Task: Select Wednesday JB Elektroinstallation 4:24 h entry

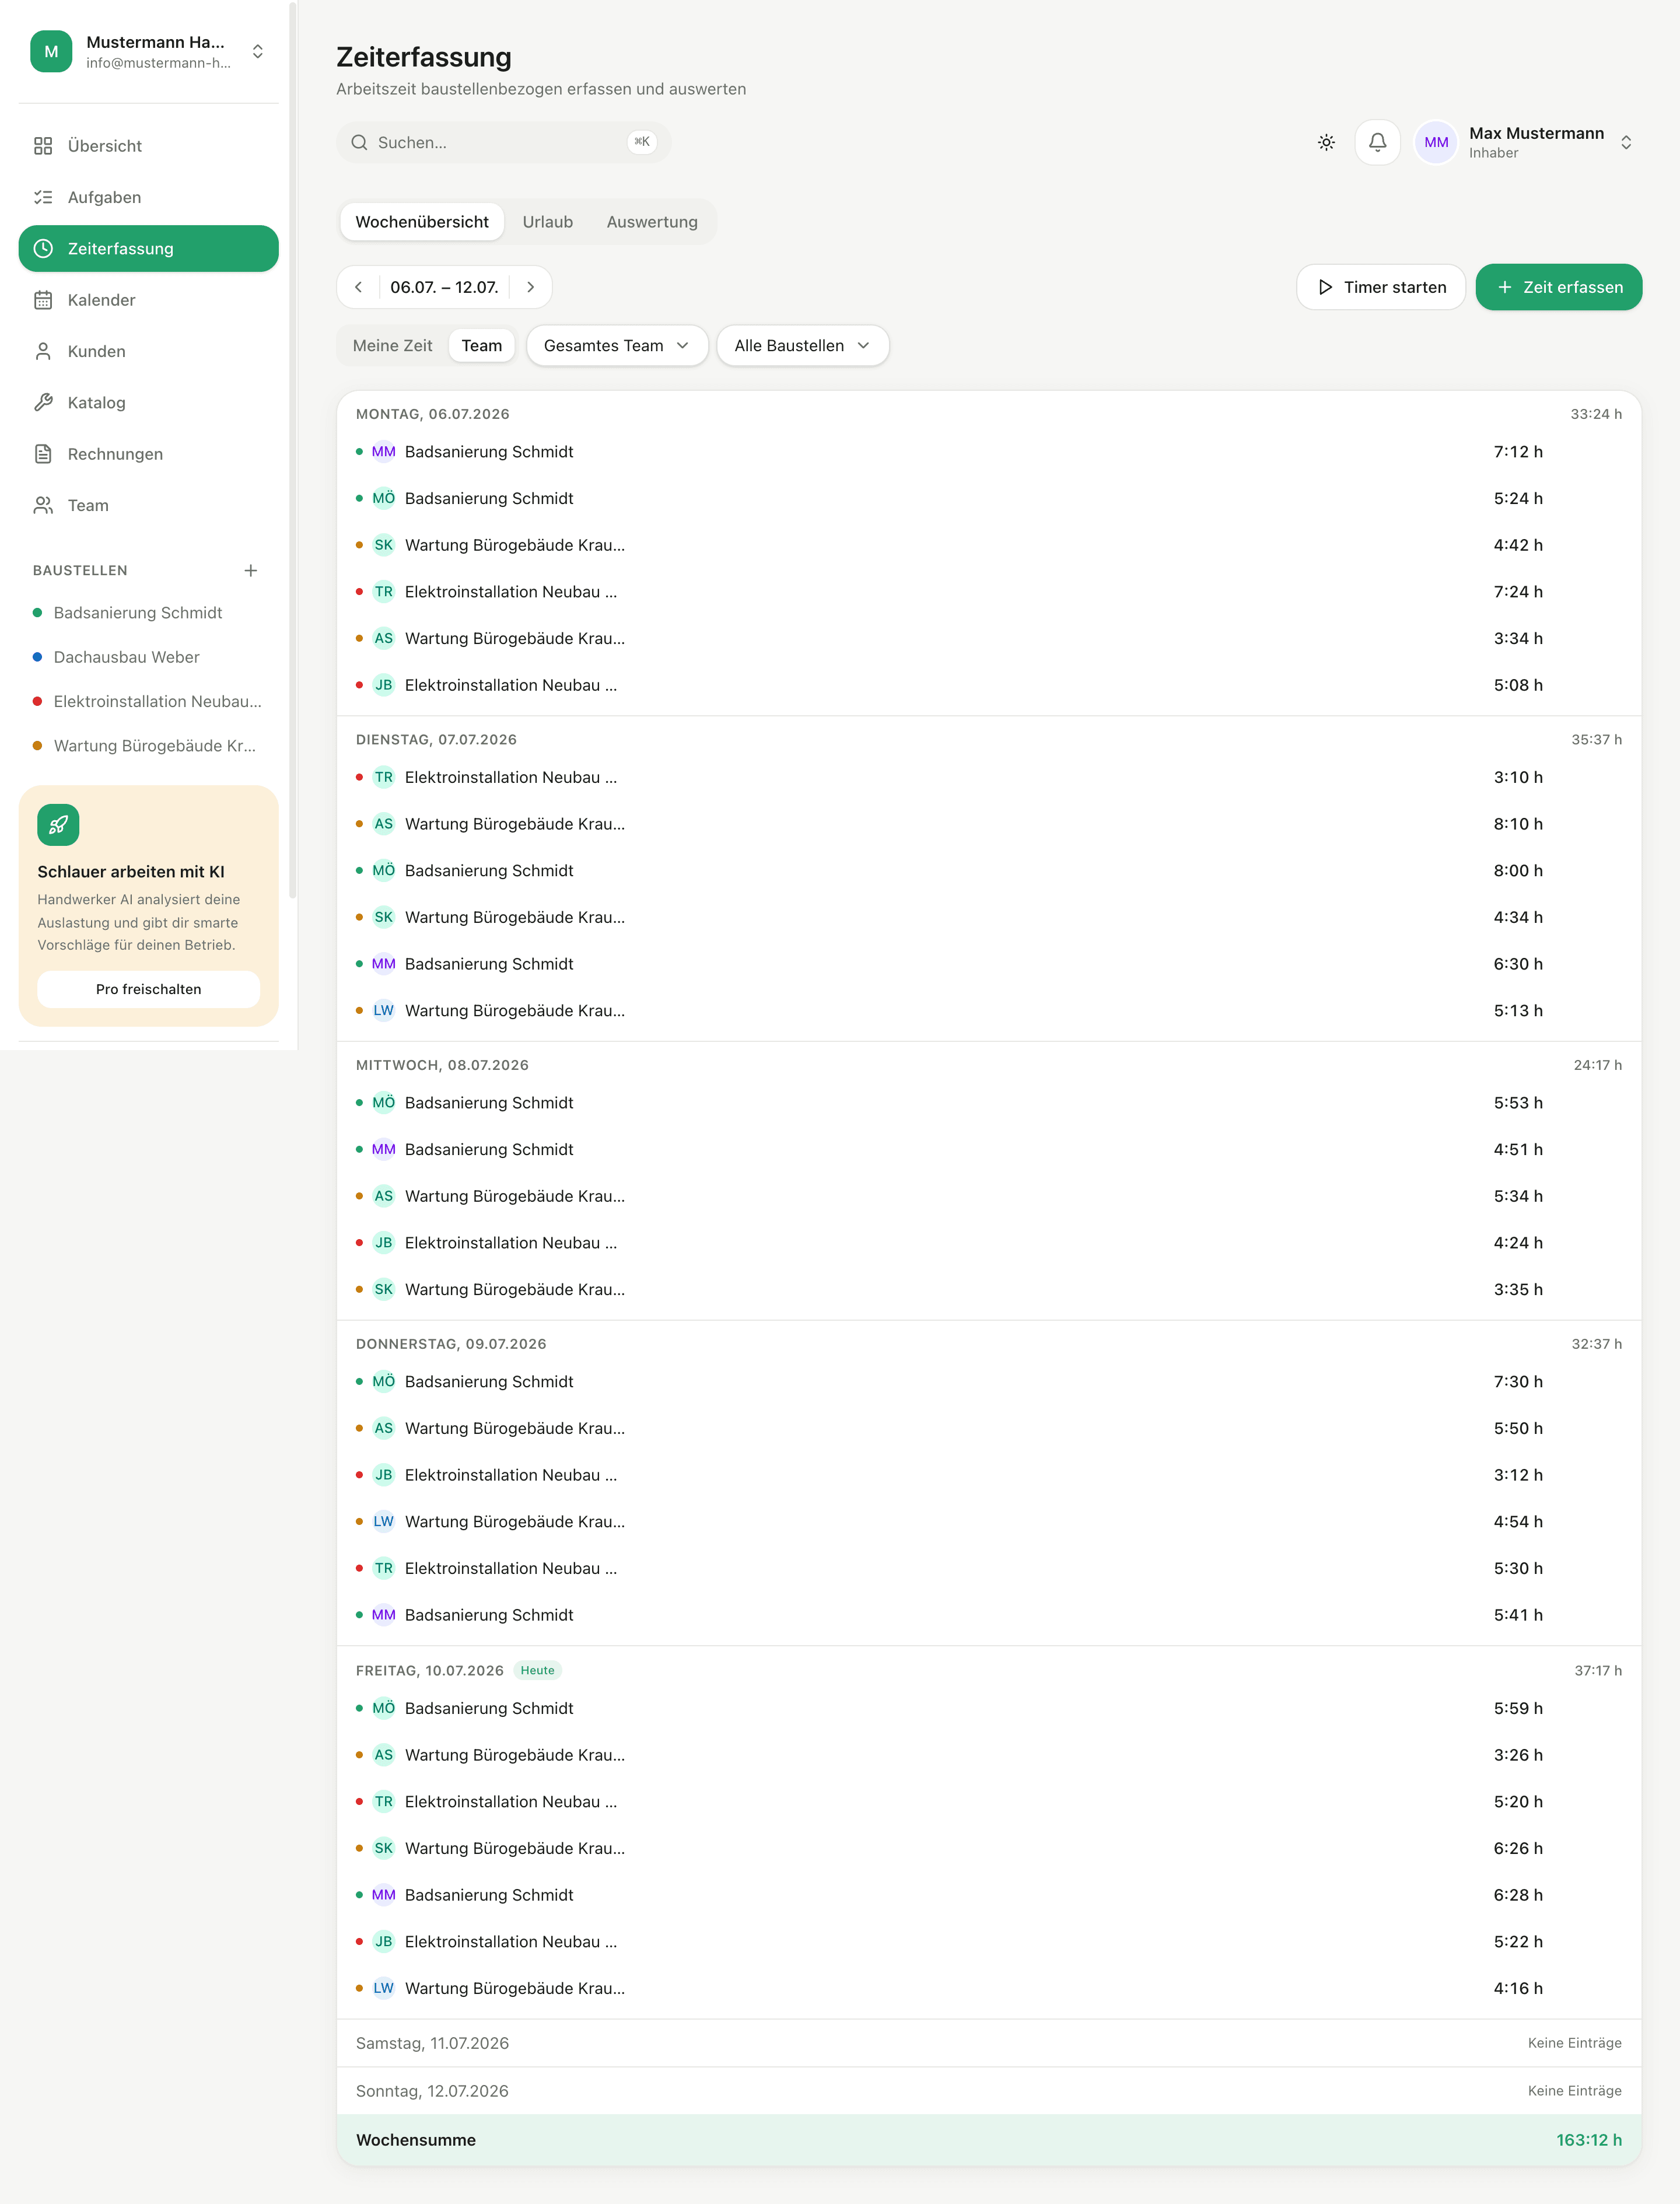Action: pos(989,1243)
